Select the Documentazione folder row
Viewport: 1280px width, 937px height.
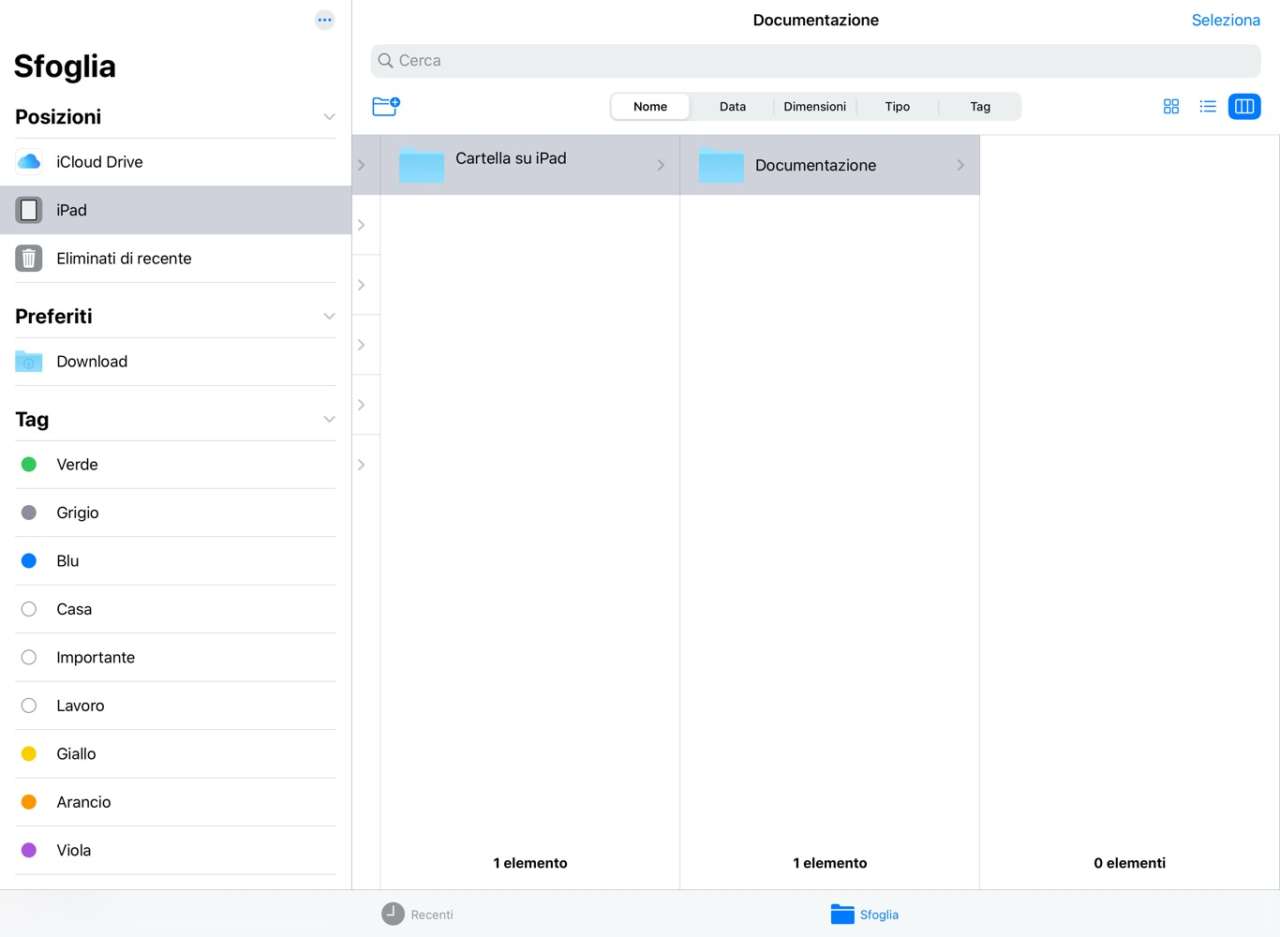(830, 165)
